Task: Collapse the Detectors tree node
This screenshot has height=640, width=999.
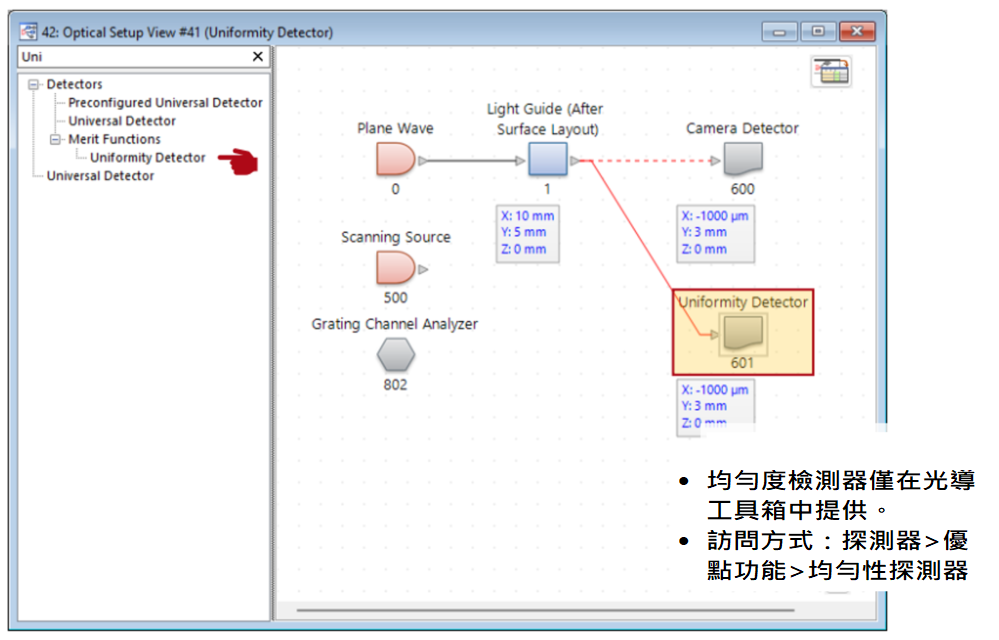Action: [x=34, y=84]
